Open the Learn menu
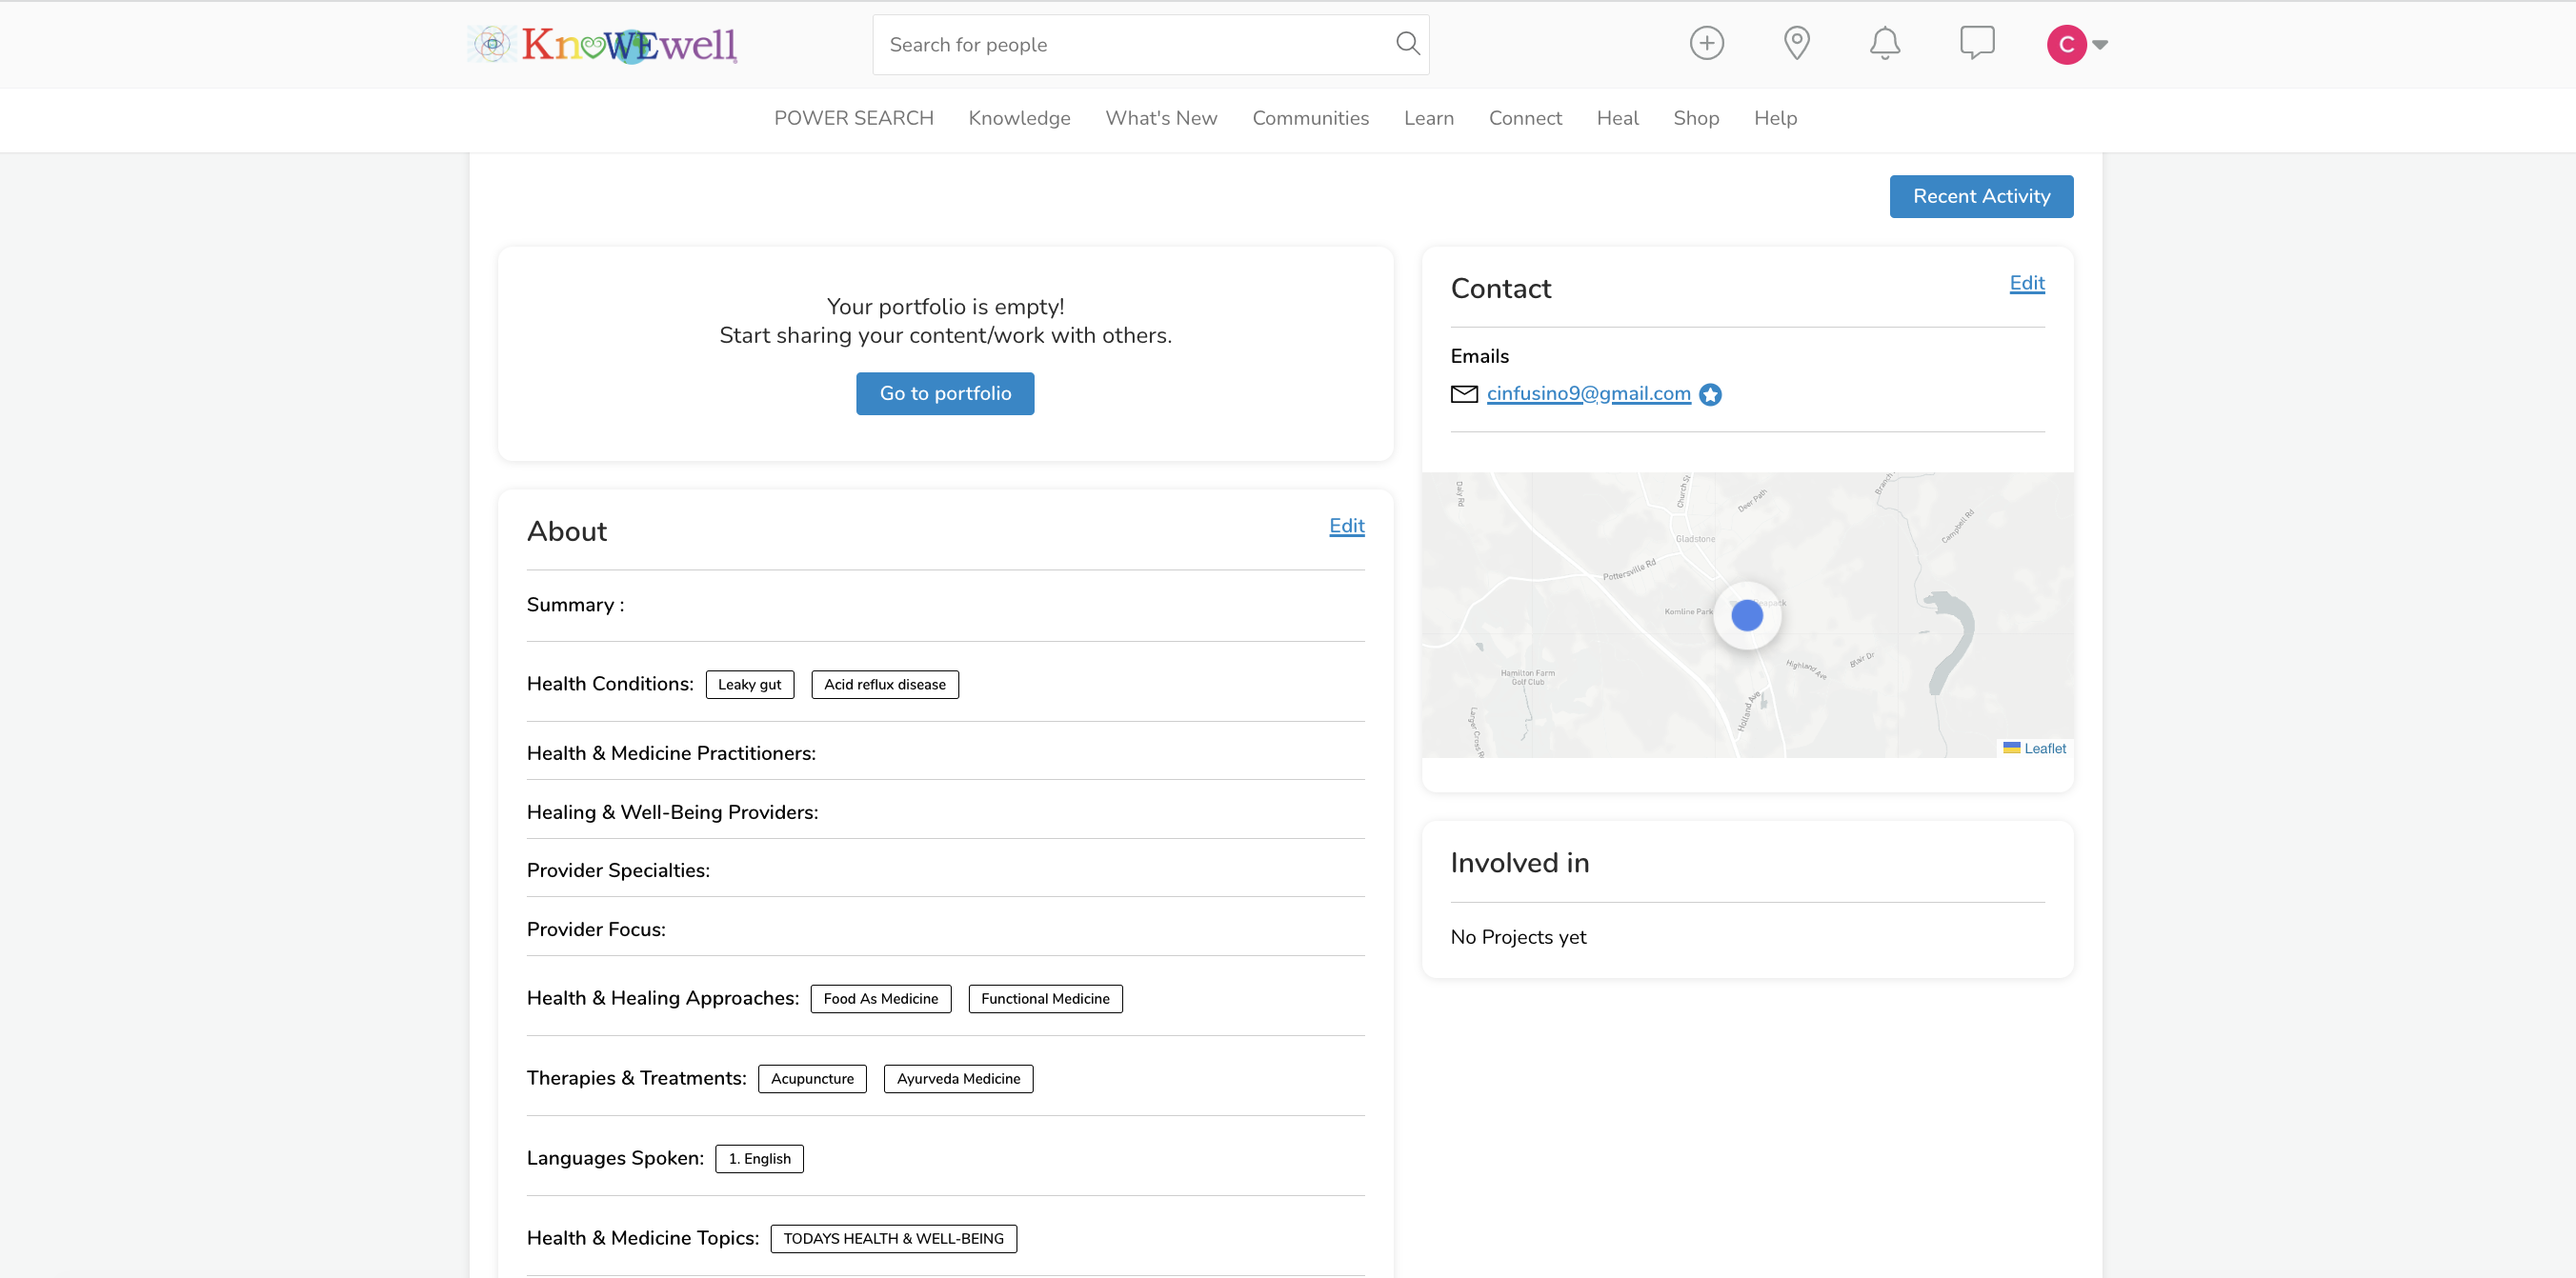Viewport: 2576px width, 1278px height. [1428, 118]
